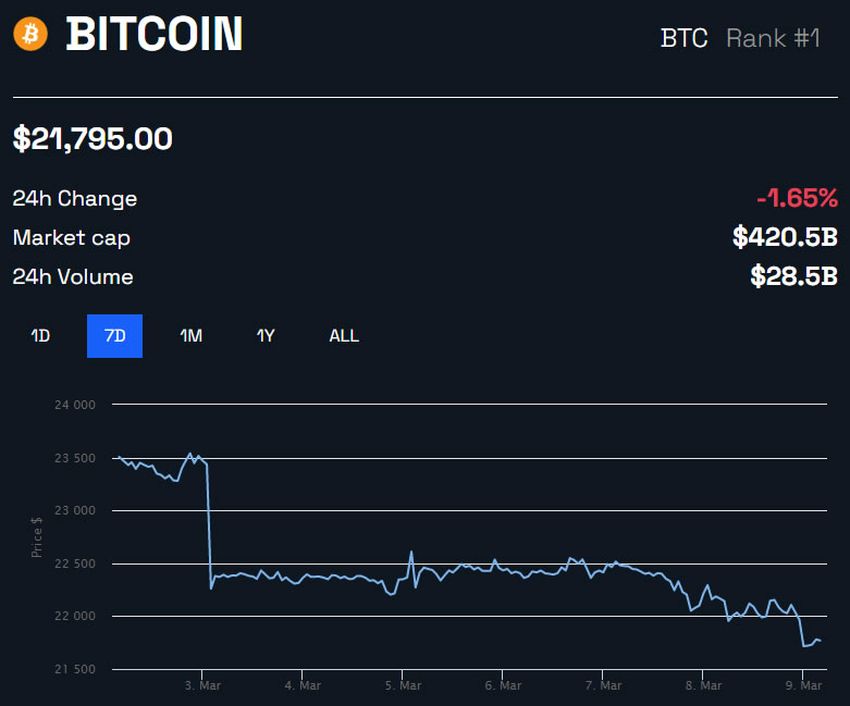The image size is (850, 706).
Task: Click the 9. Mar axis label
Action: (806, 686)
